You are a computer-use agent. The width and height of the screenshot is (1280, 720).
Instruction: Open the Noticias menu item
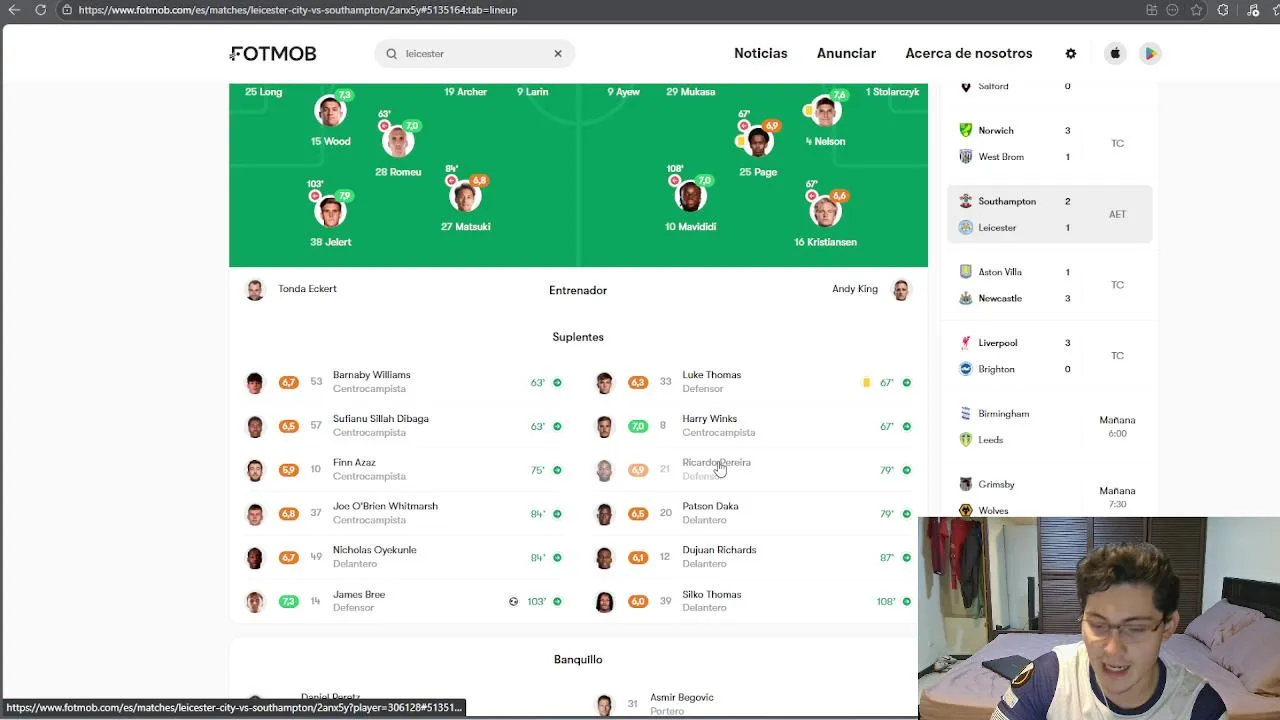(760, 54)
